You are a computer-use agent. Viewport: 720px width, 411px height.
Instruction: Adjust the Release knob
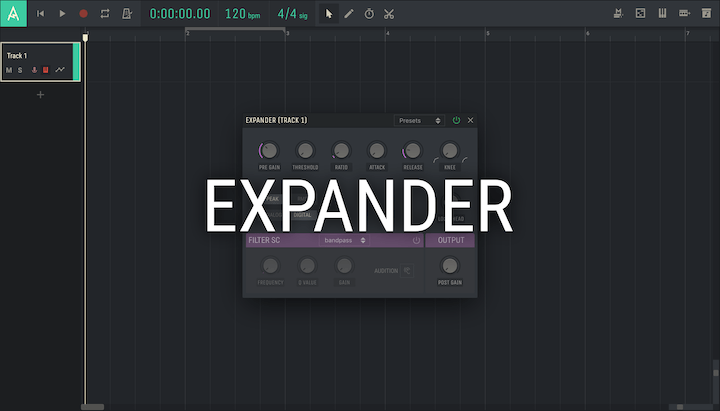coord(412,151)
